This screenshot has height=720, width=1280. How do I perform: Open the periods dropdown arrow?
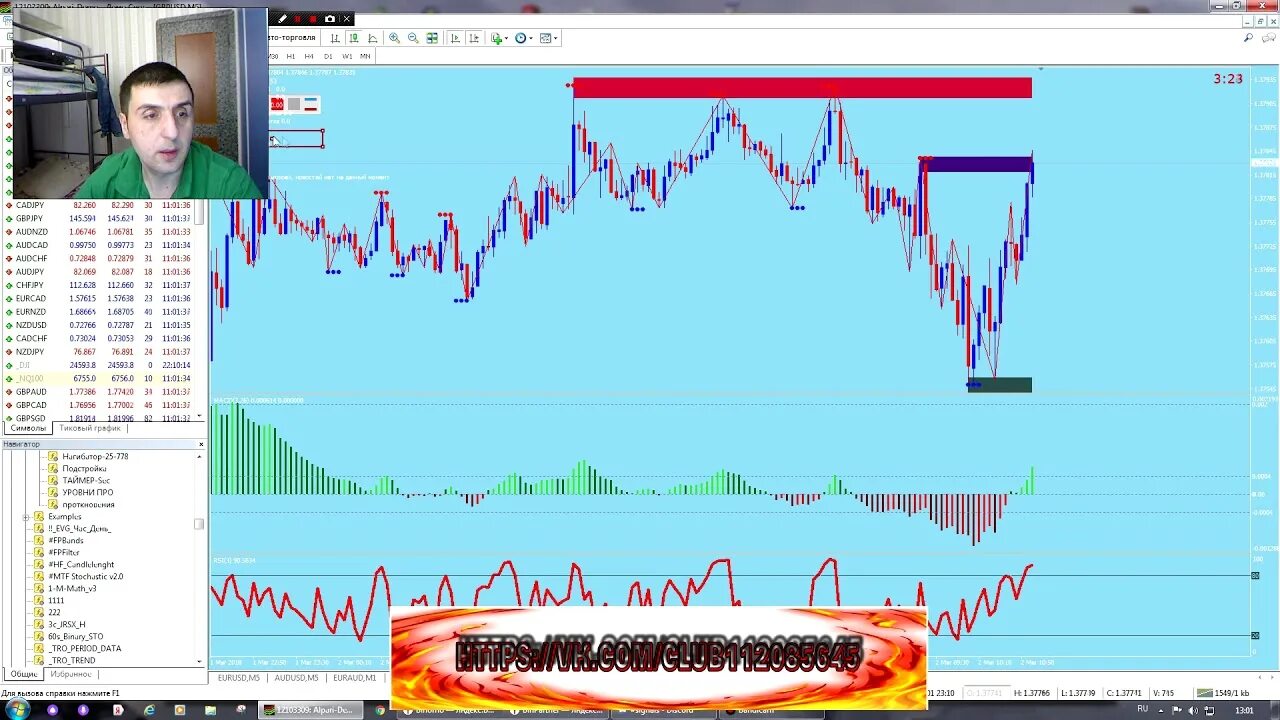point(530,38)
